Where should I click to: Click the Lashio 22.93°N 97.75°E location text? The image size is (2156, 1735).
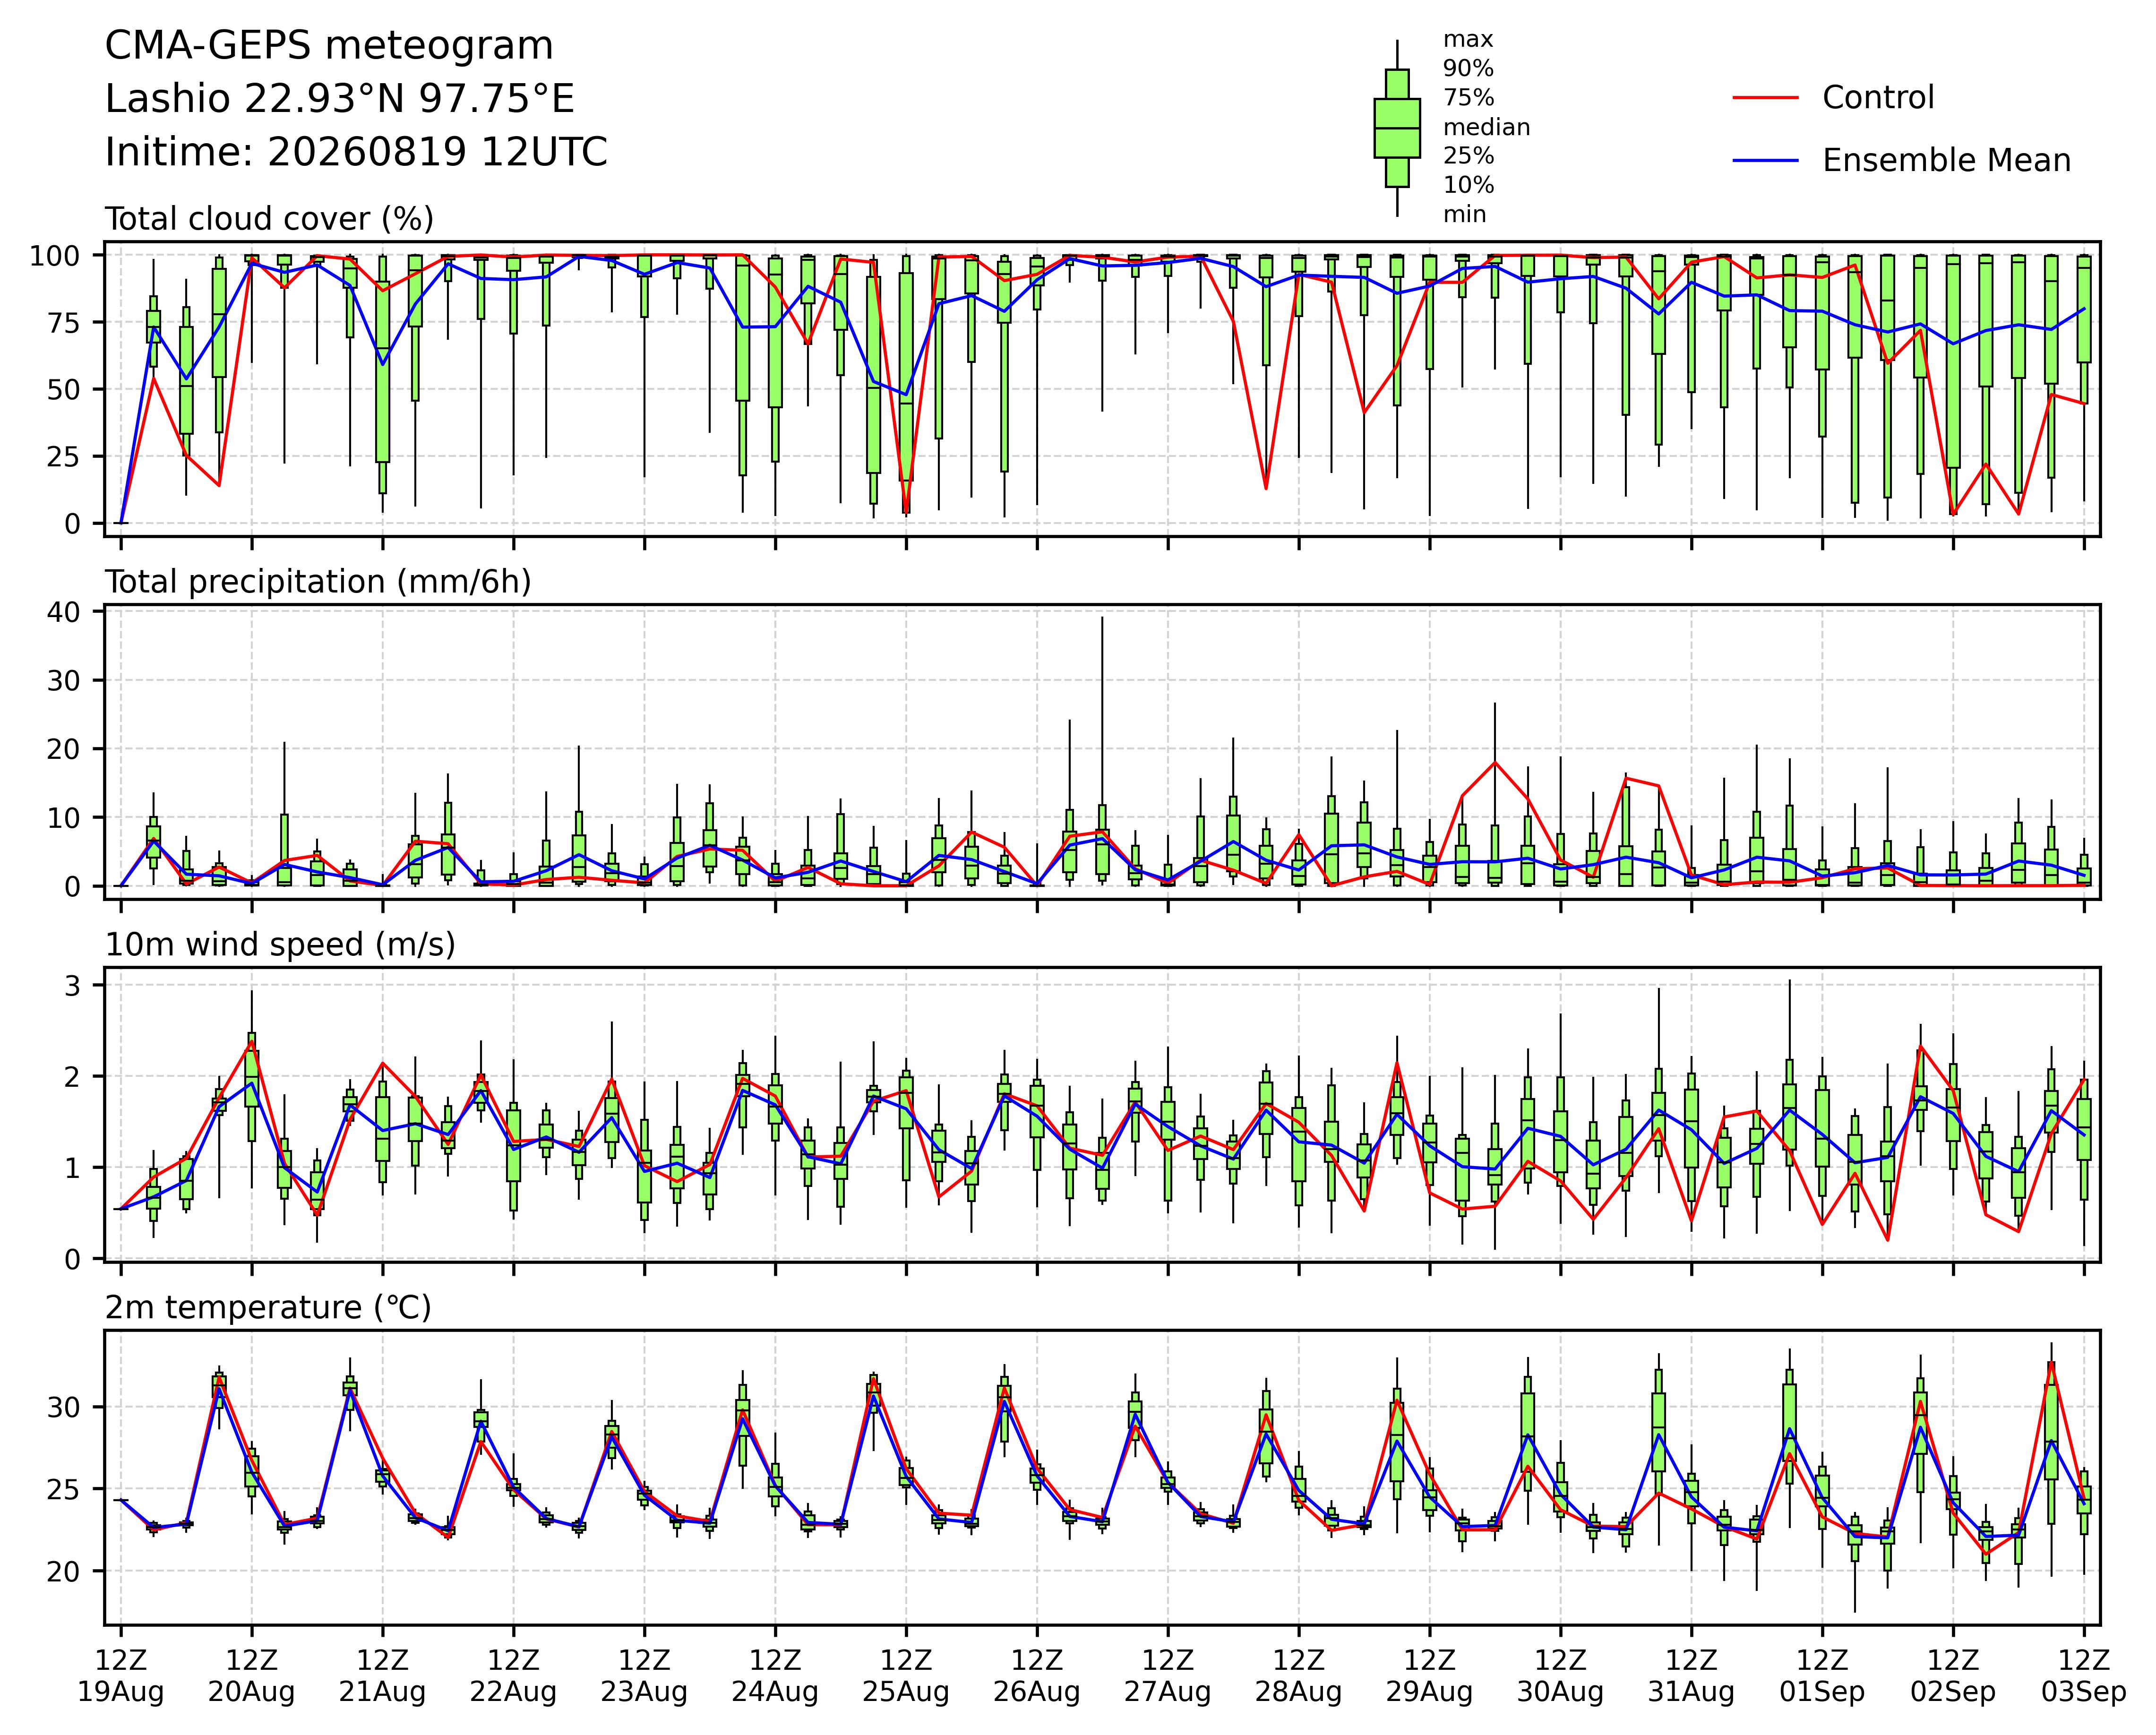(340, 99)
